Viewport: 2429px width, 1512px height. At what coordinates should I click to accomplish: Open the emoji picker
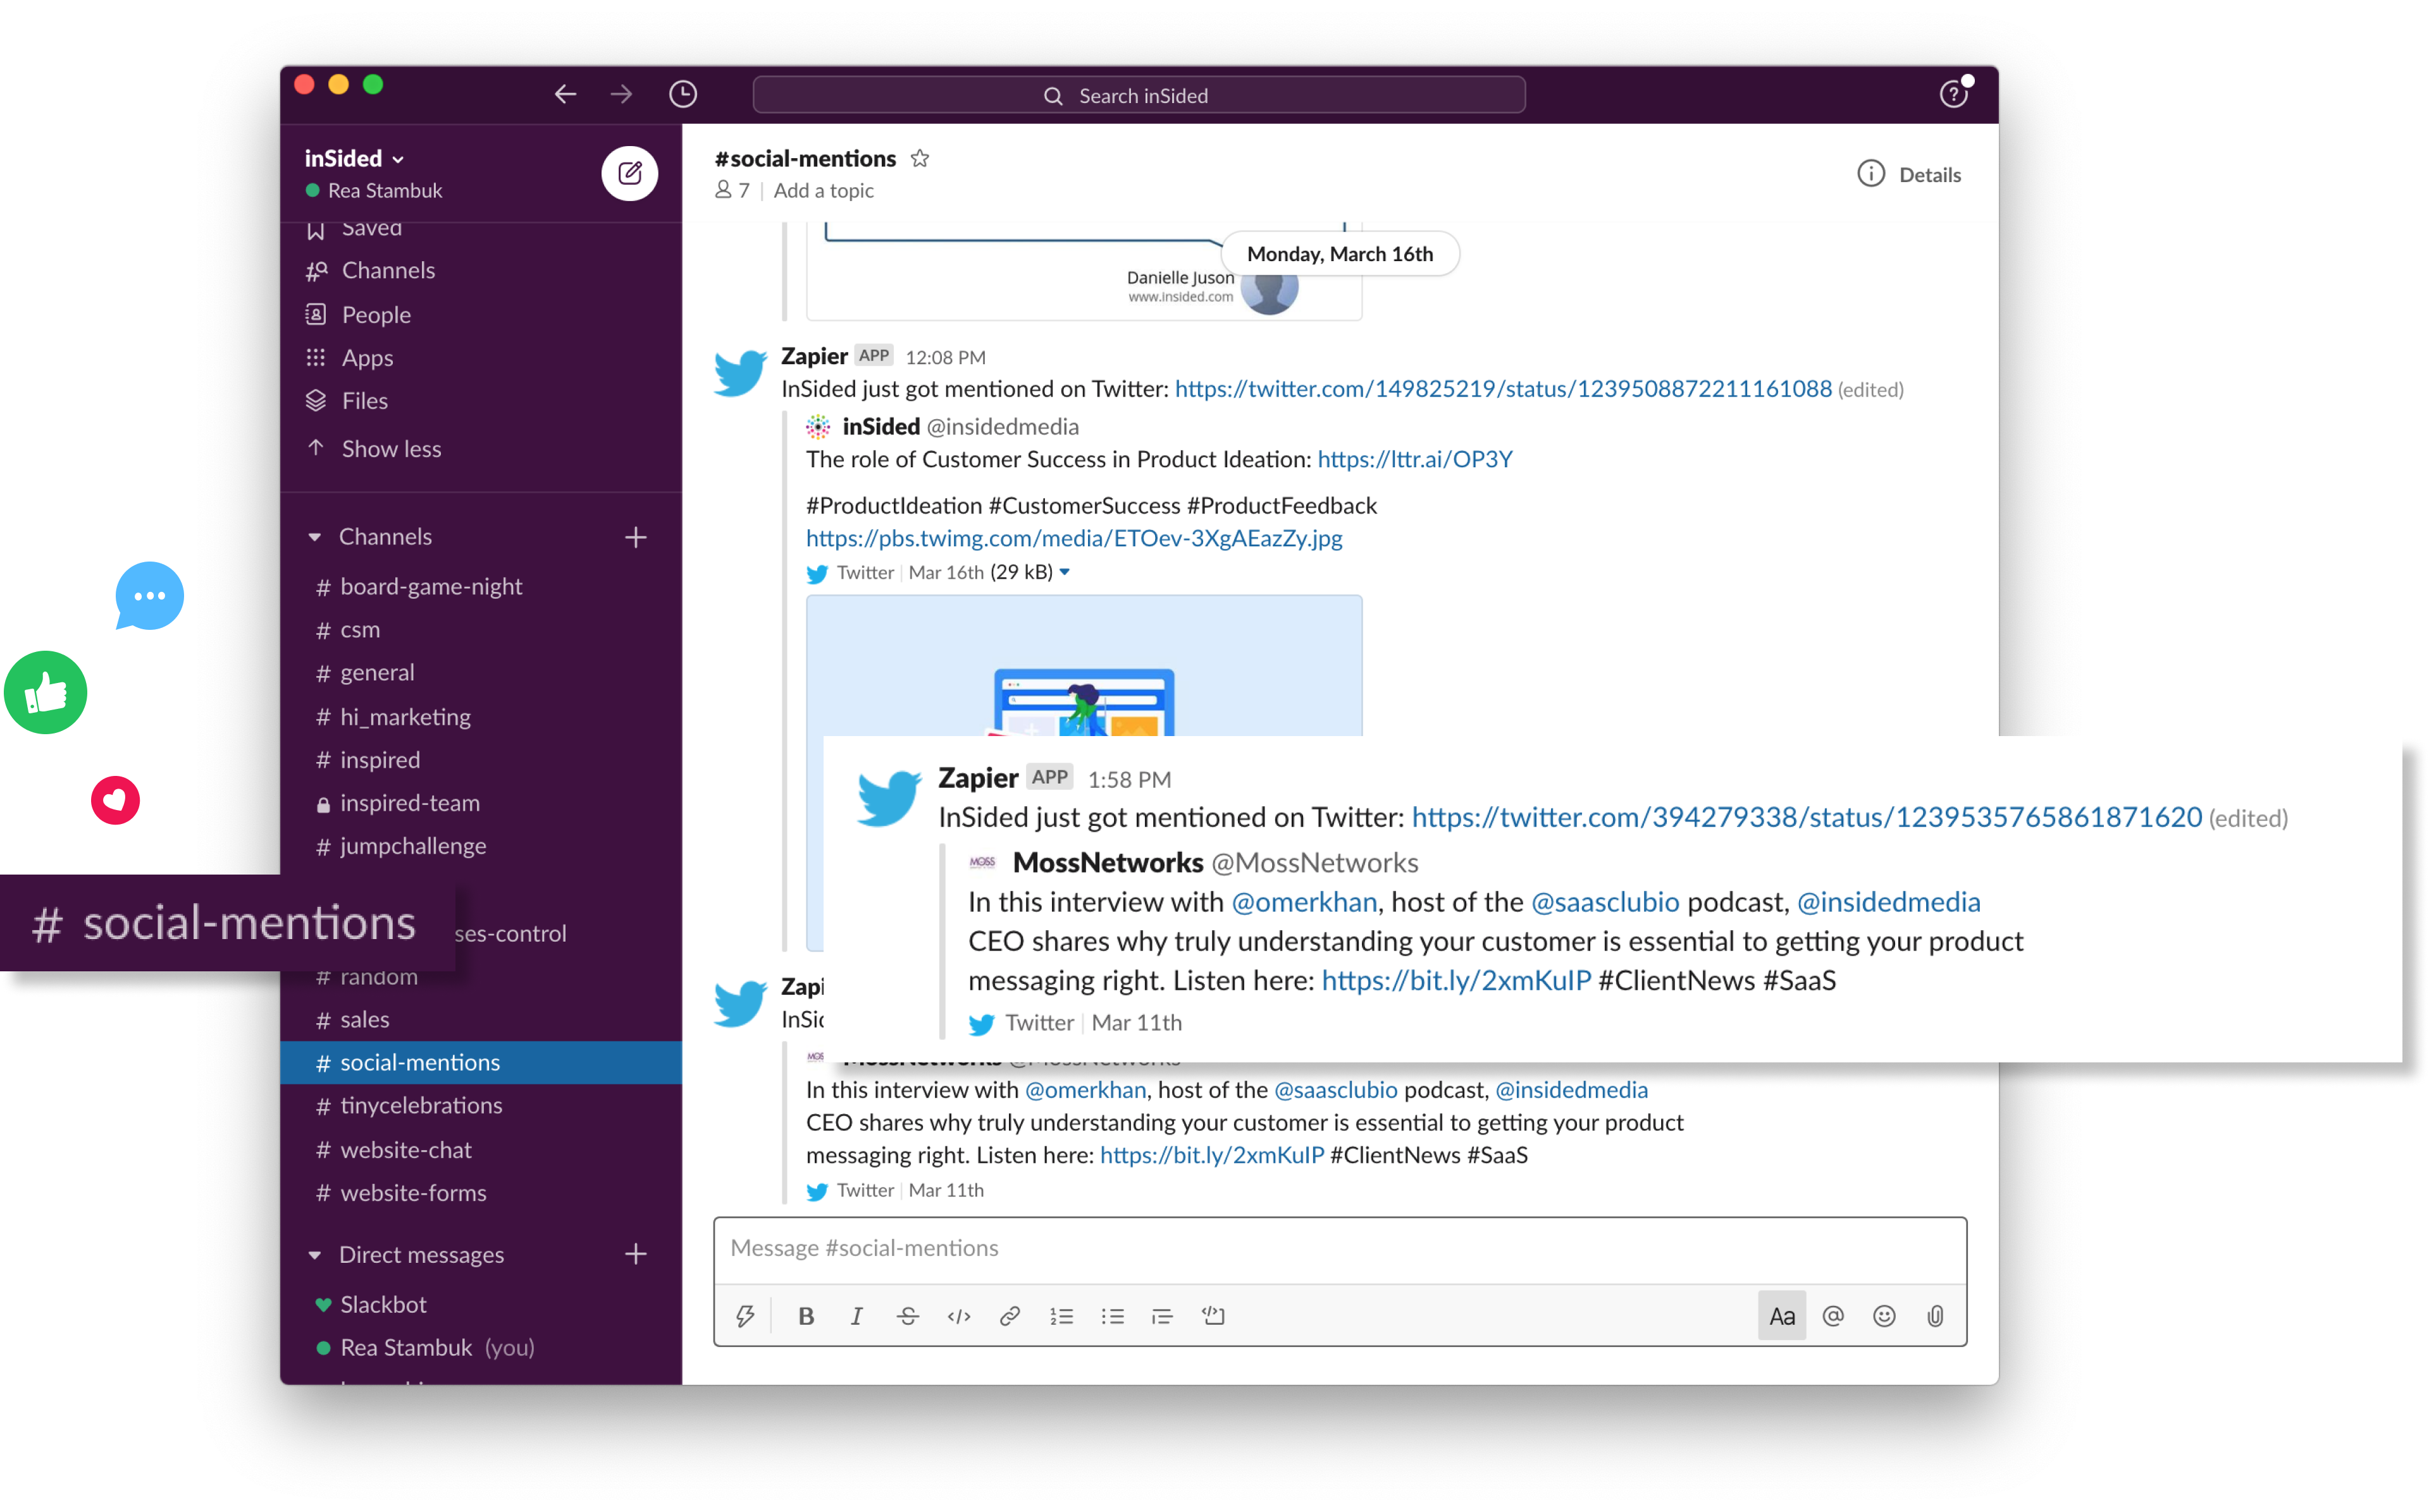point(1884,1316)
